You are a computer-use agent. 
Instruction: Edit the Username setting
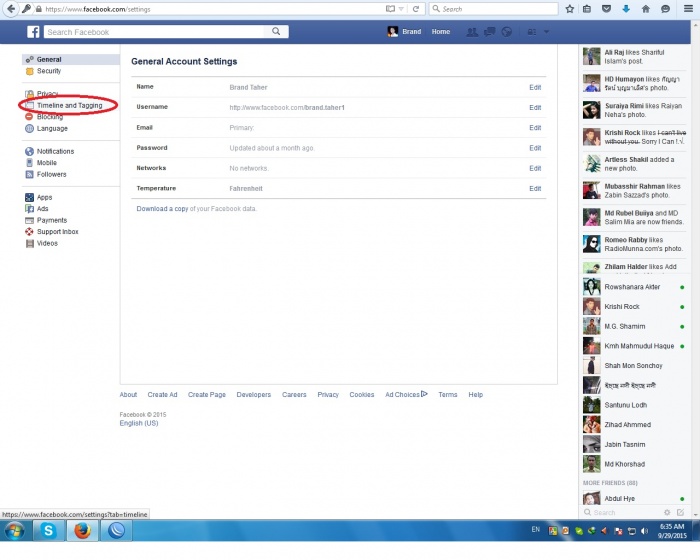click(x=535, y=108)
